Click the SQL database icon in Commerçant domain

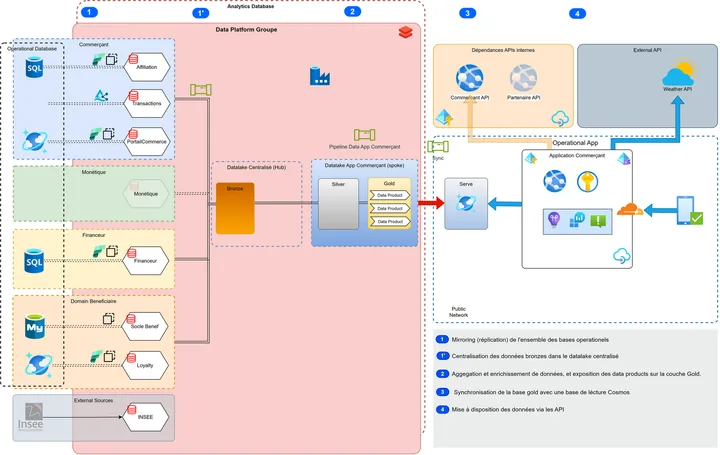tap(34, 67)
